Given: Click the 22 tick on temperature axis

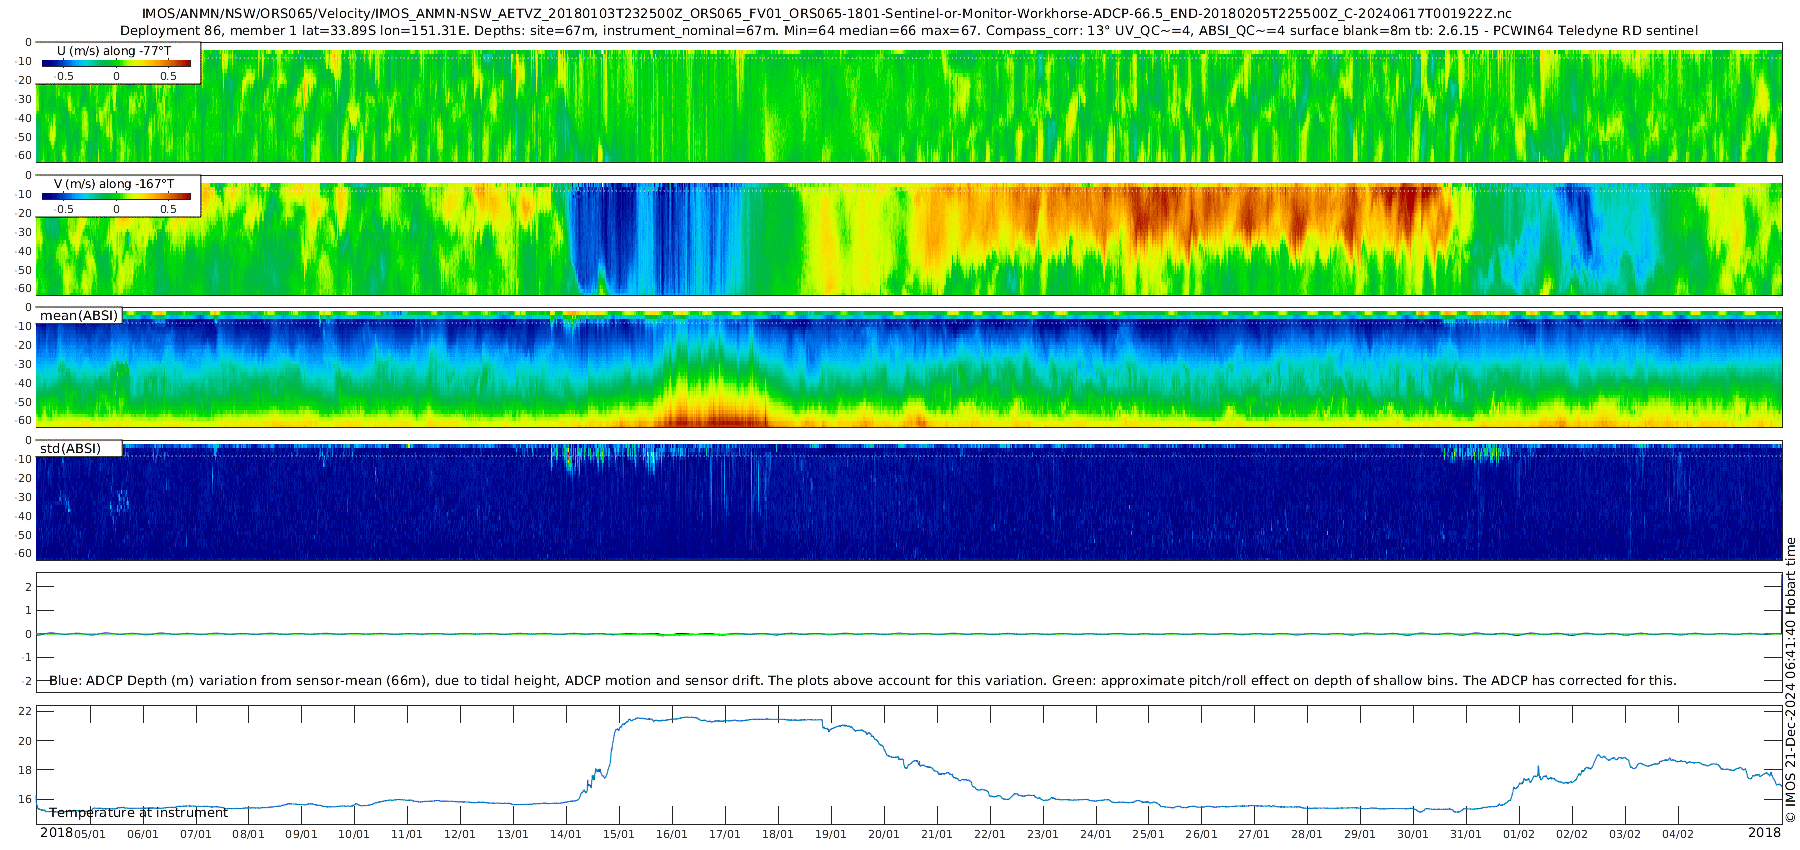Looking at the screenshot, I should point(26,712).
